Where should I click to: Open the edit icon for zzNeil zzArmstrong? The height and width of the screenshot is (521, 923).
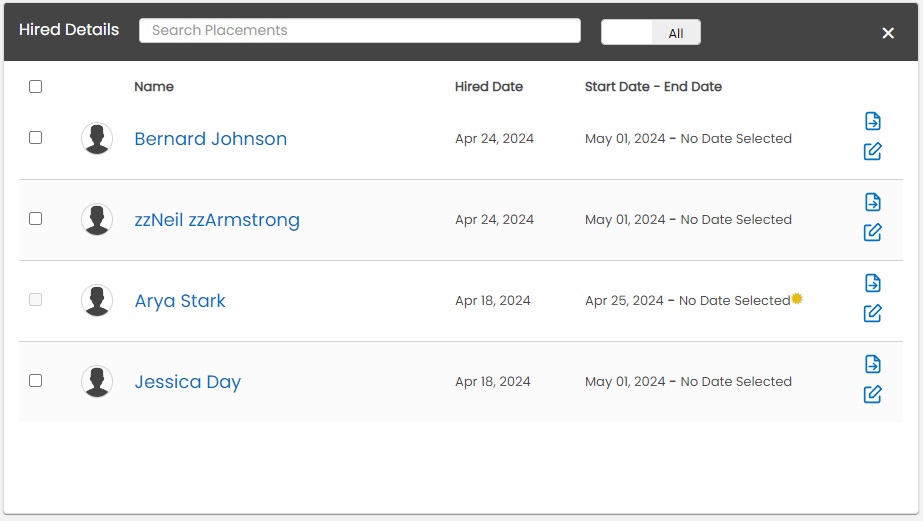(872, 233)
